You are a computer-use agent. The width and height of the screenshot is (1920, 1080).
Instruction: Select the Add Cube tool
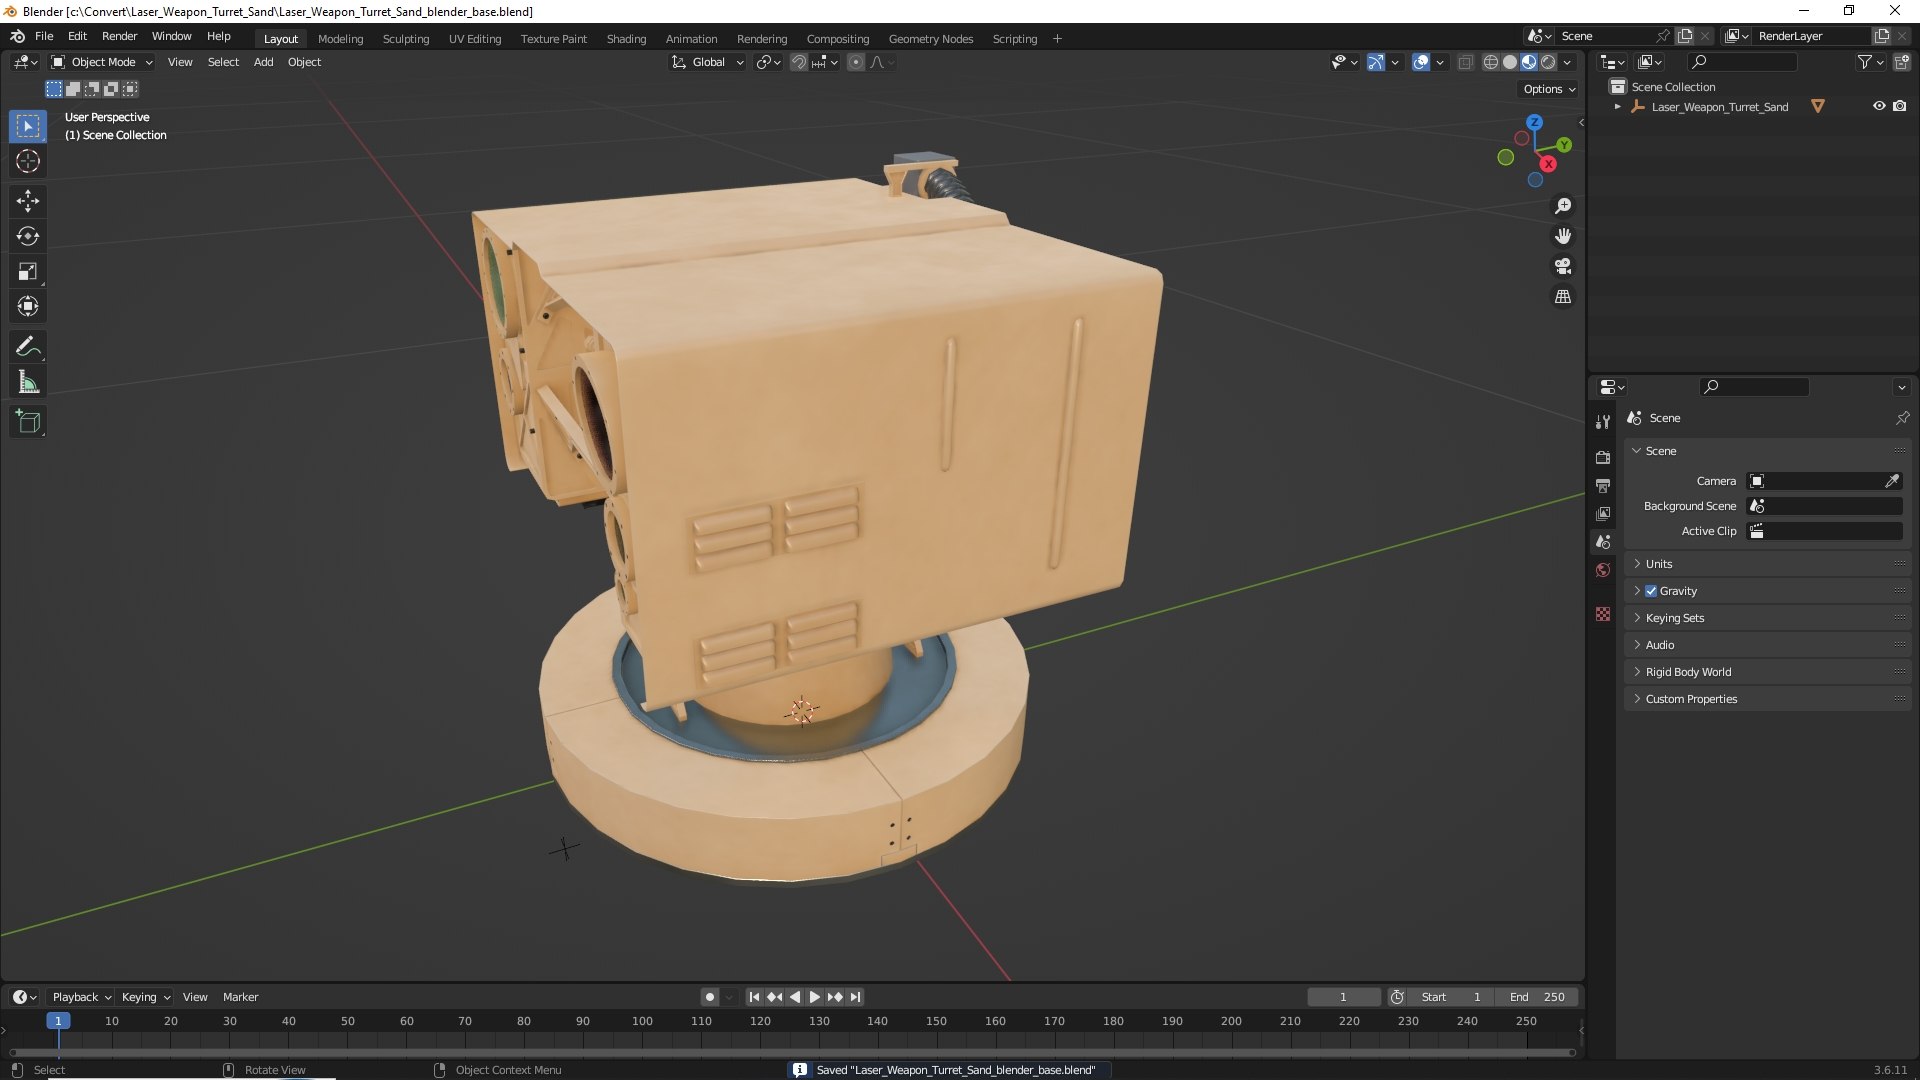pyautogui.click(x=28, y=422)
